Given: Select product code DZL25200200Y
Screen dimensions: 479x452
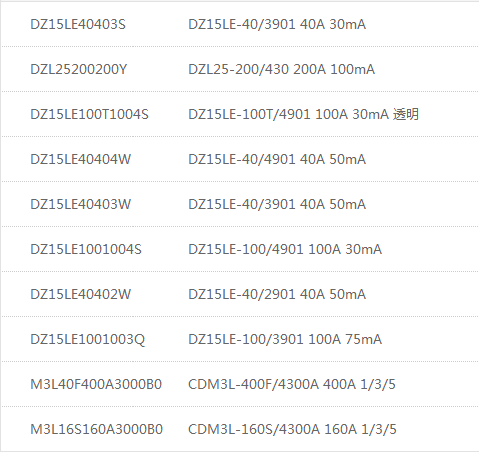Looking at the screenshot, I should click(79, 69).
